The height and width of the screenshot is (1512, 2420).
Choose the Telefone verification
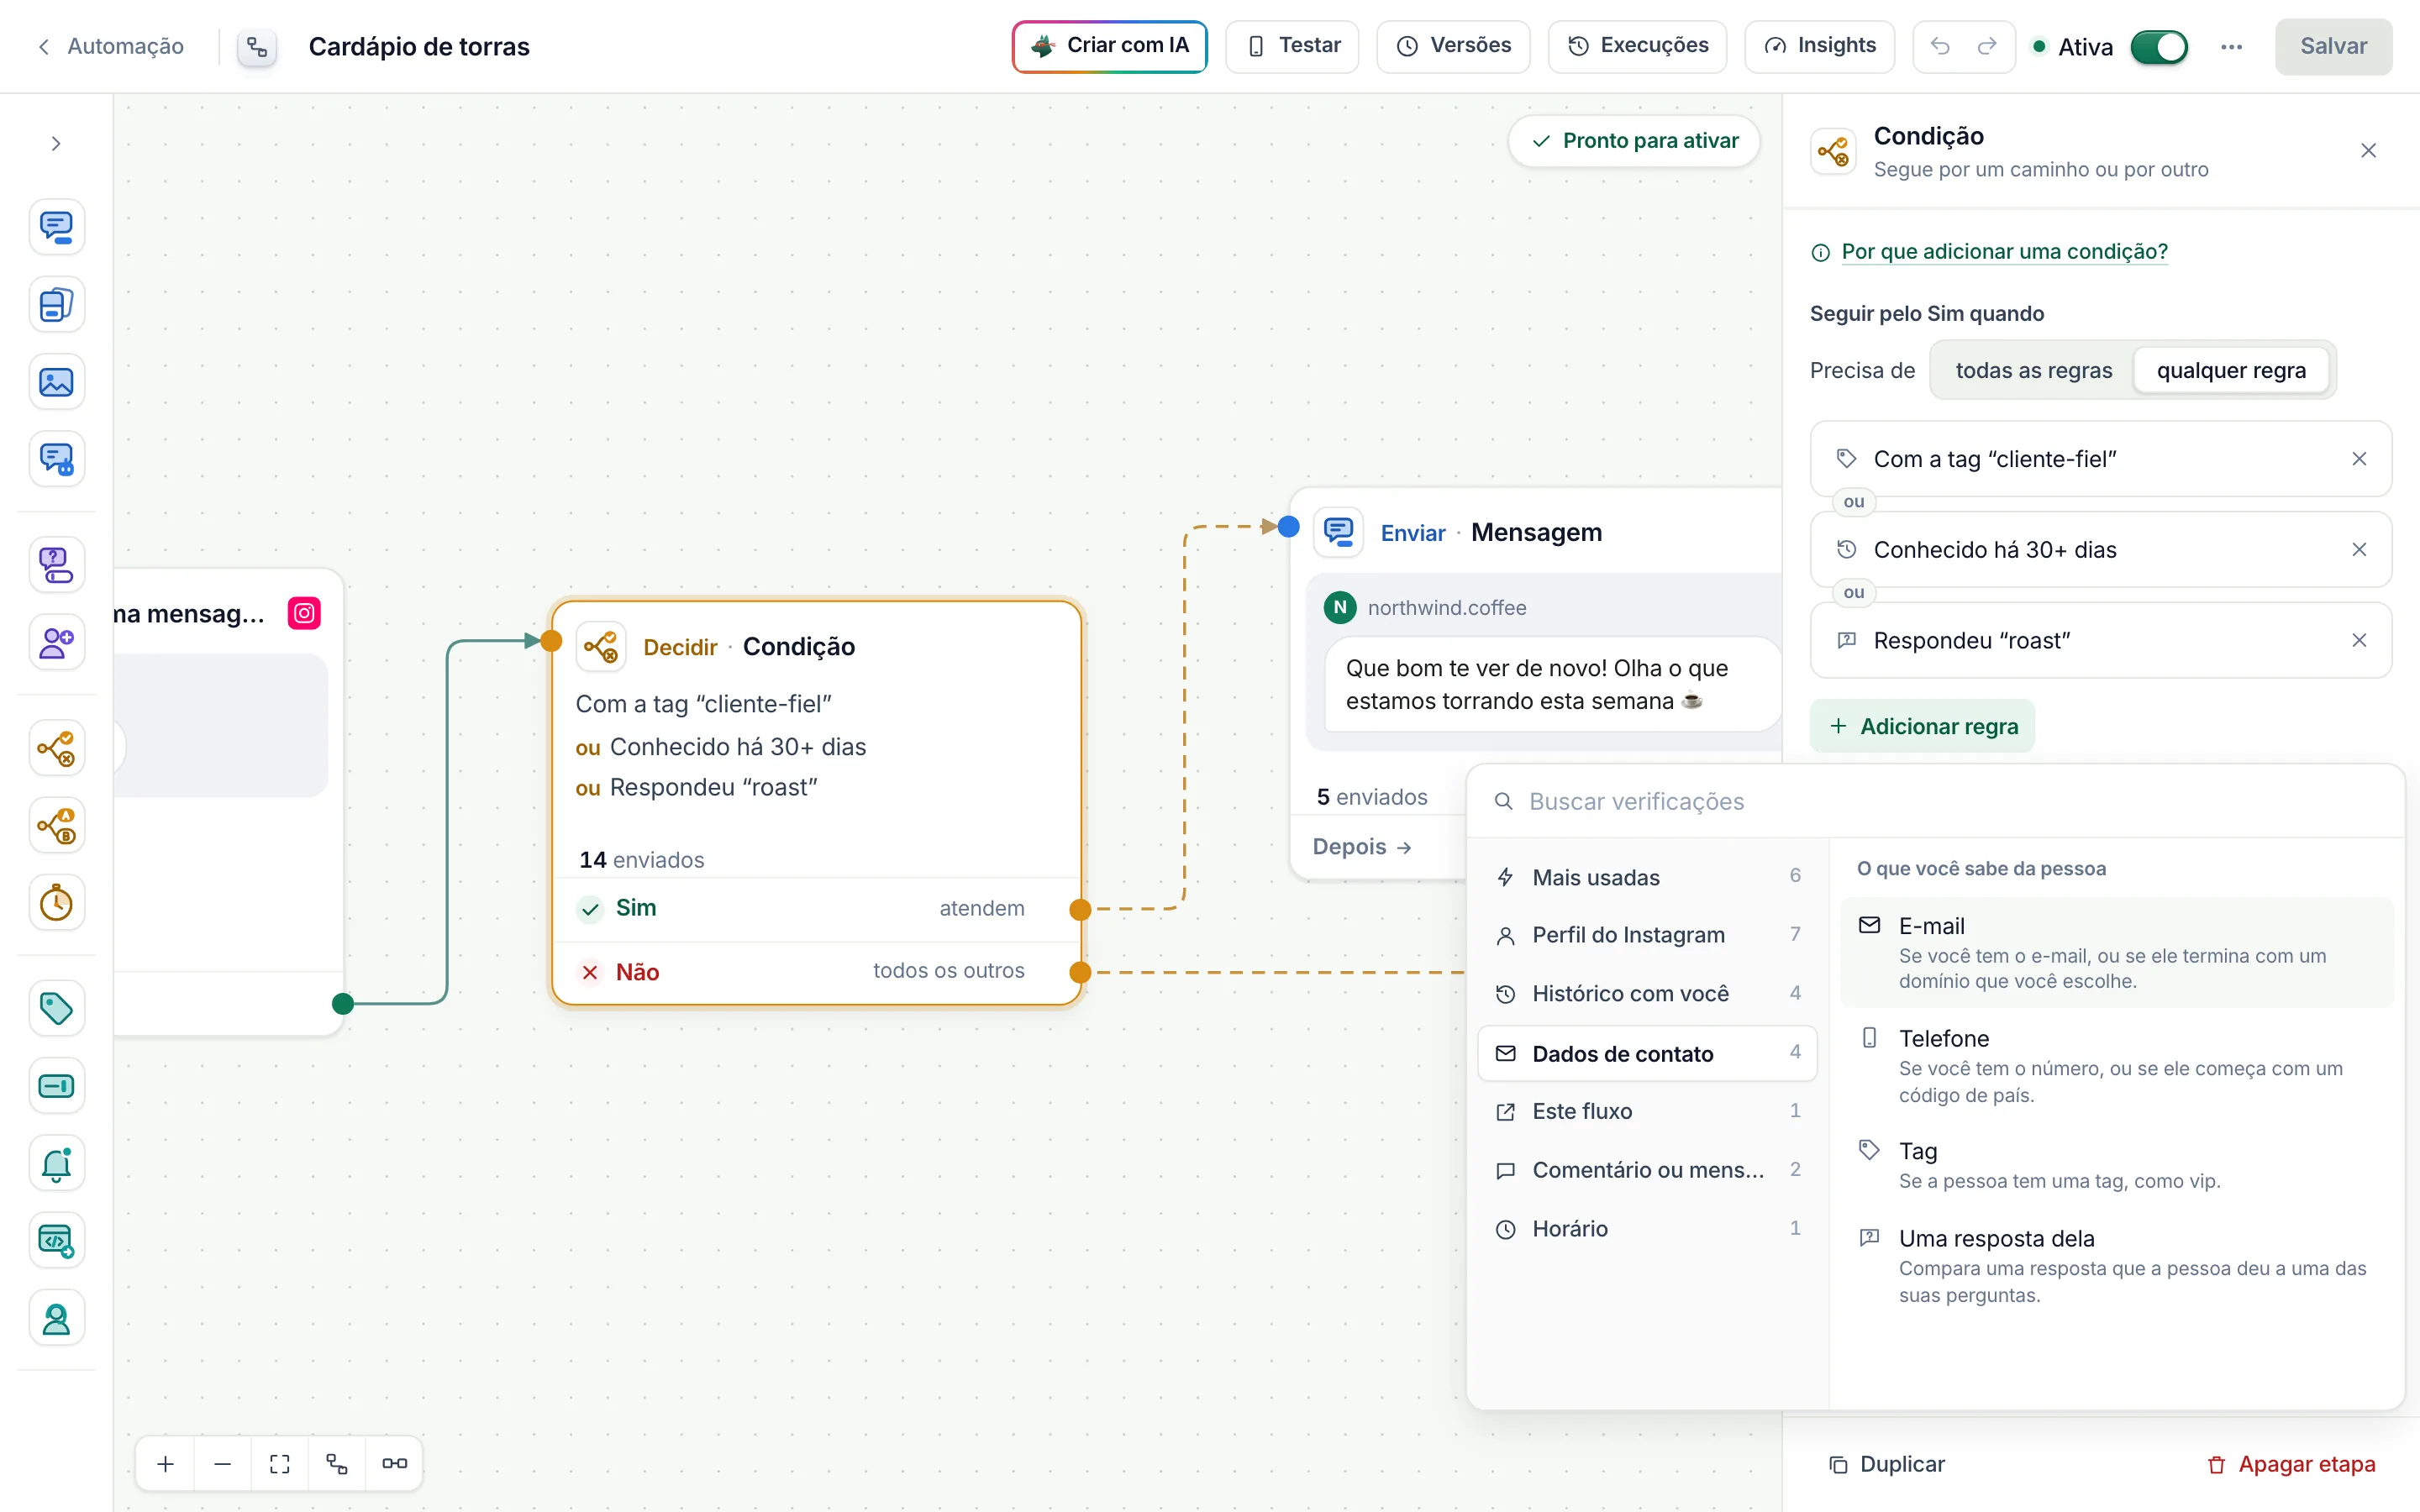point(2116,1065)
